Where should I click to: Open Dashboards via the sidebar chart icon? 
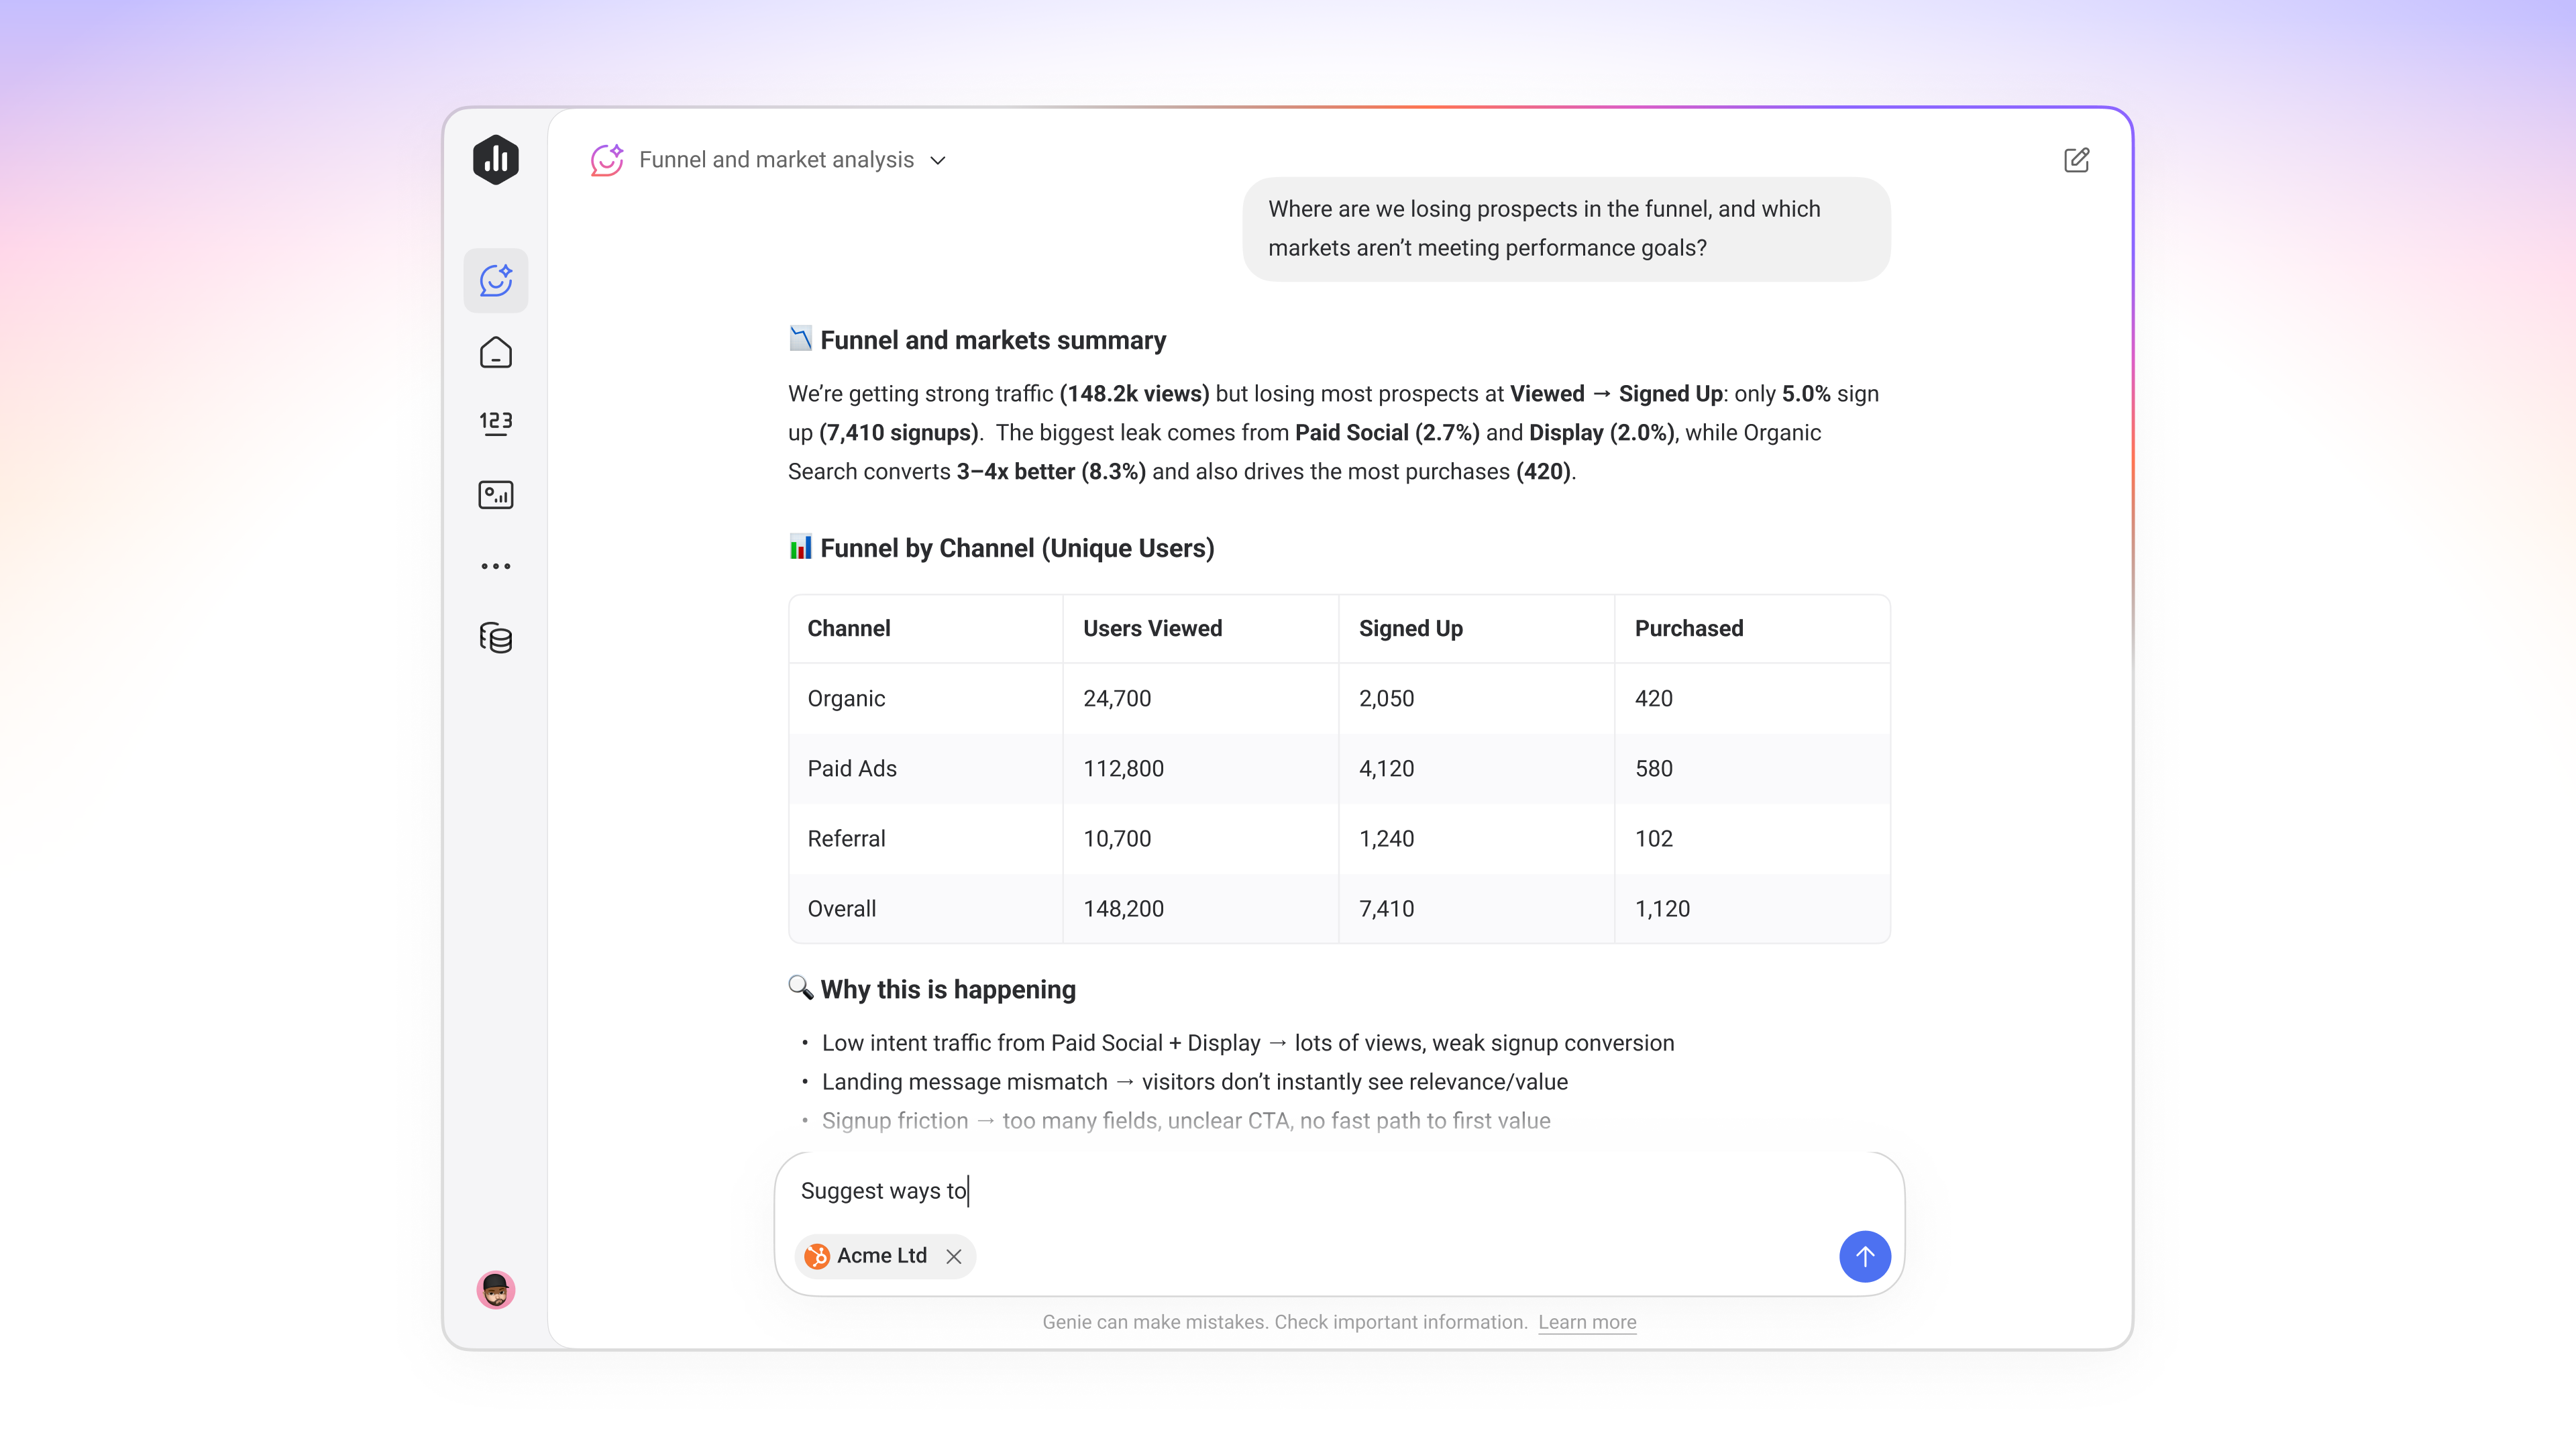[x=496, y=494]
